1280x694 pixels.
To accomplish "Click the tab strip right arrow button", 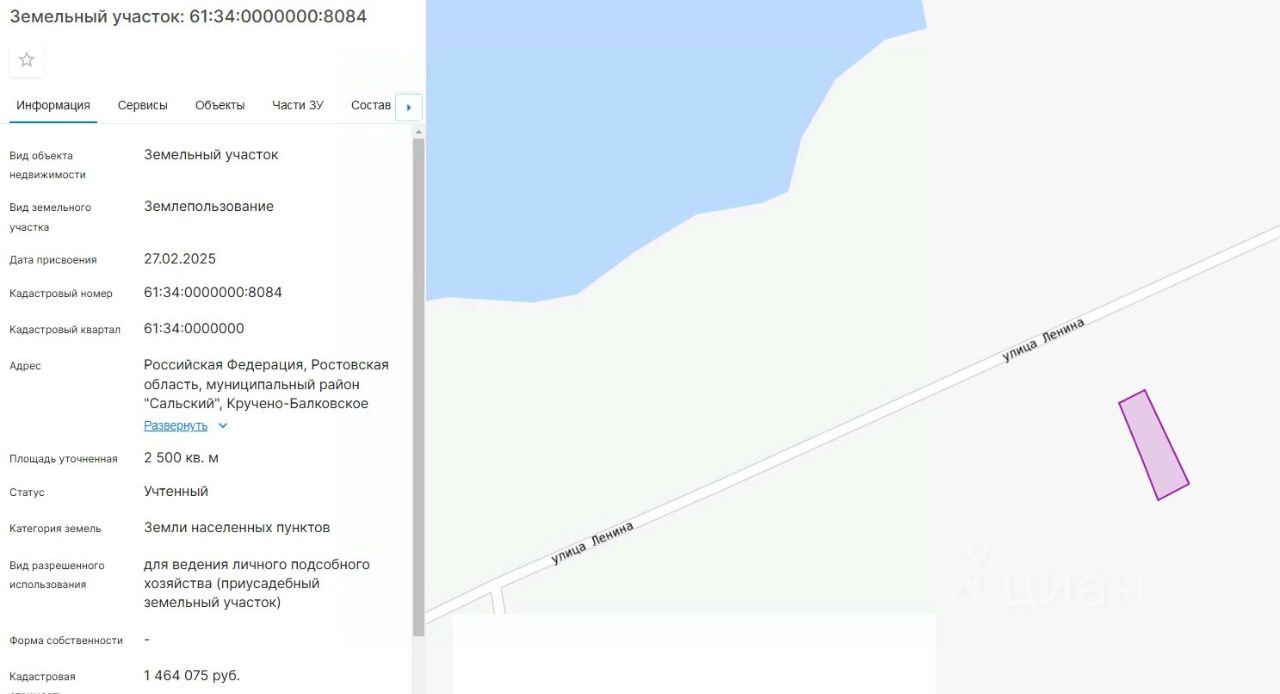I will pos(409,107).
